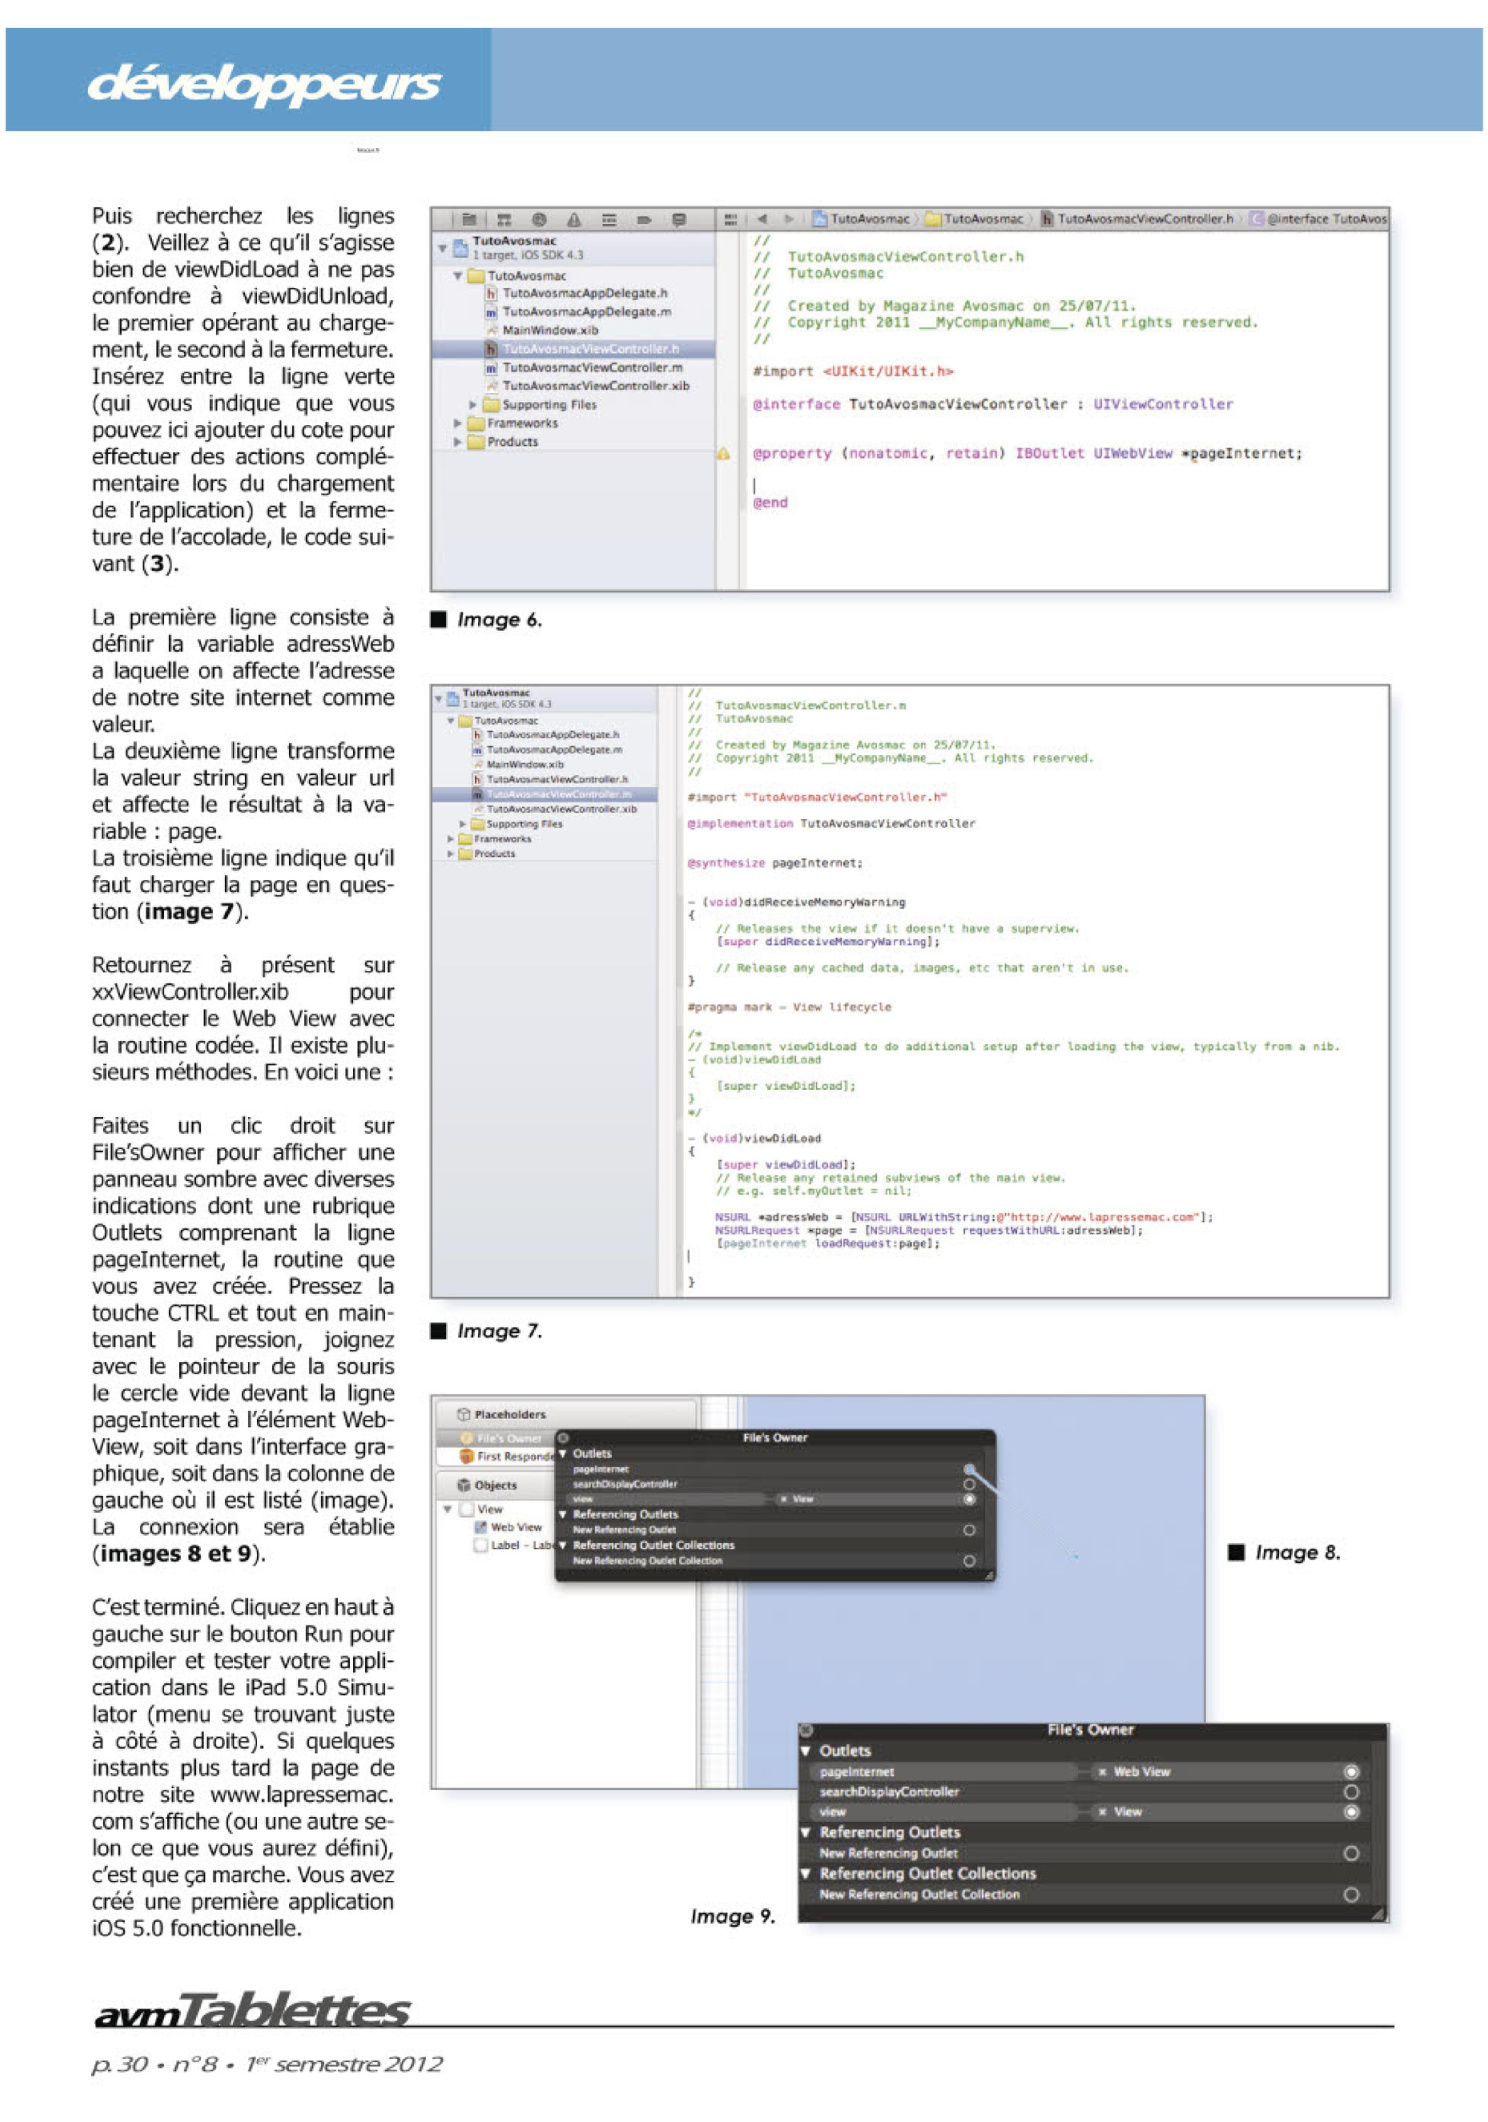Click New Referencing Outlet Collection circle in Image 8
Screen dimensions: 1488x2122
969,1560
